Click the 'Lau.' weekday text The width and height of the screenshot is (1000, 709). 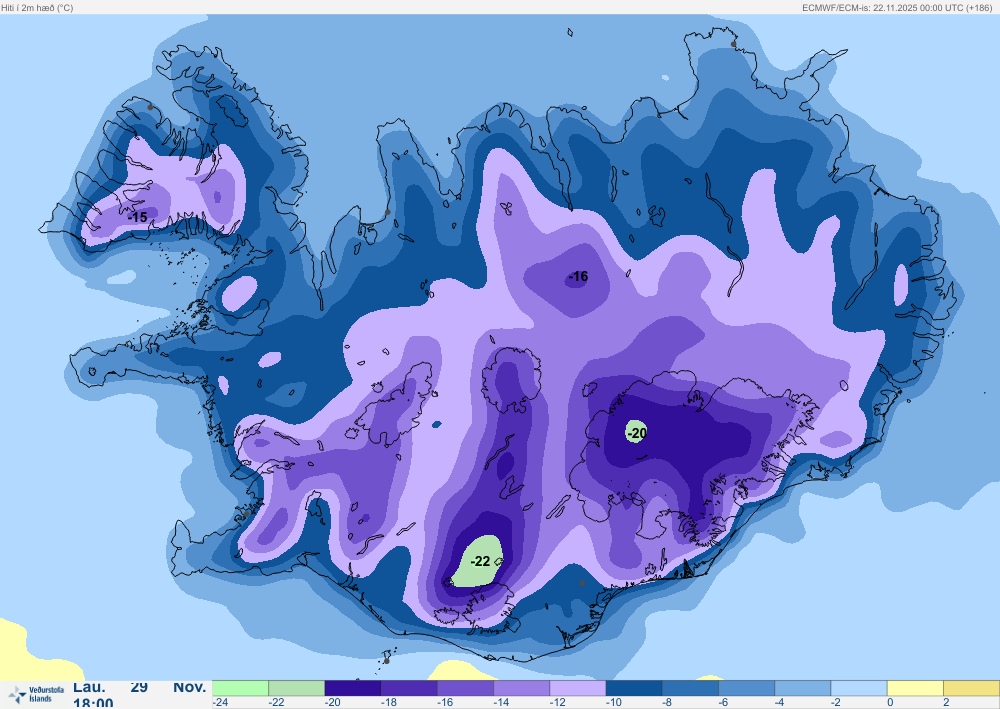pos(89,687)
